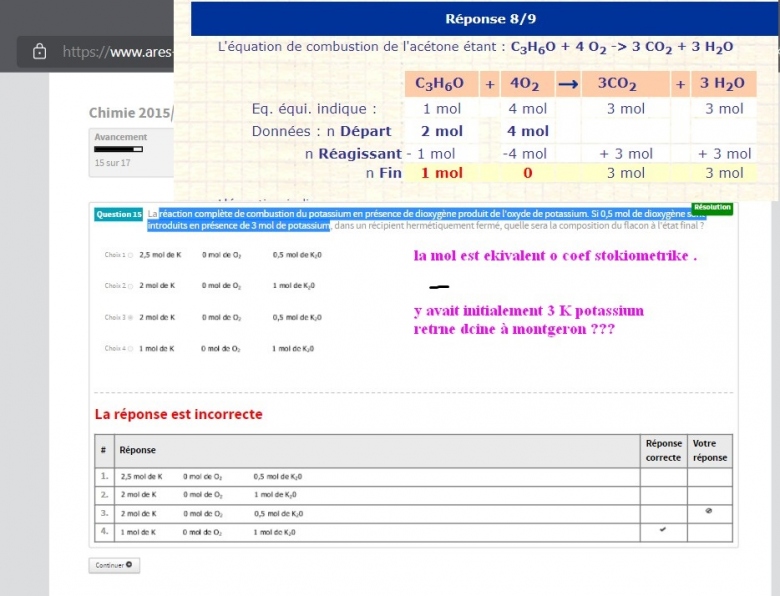Click the green Résolution button
780x596 pixels.
coord(712,207)
